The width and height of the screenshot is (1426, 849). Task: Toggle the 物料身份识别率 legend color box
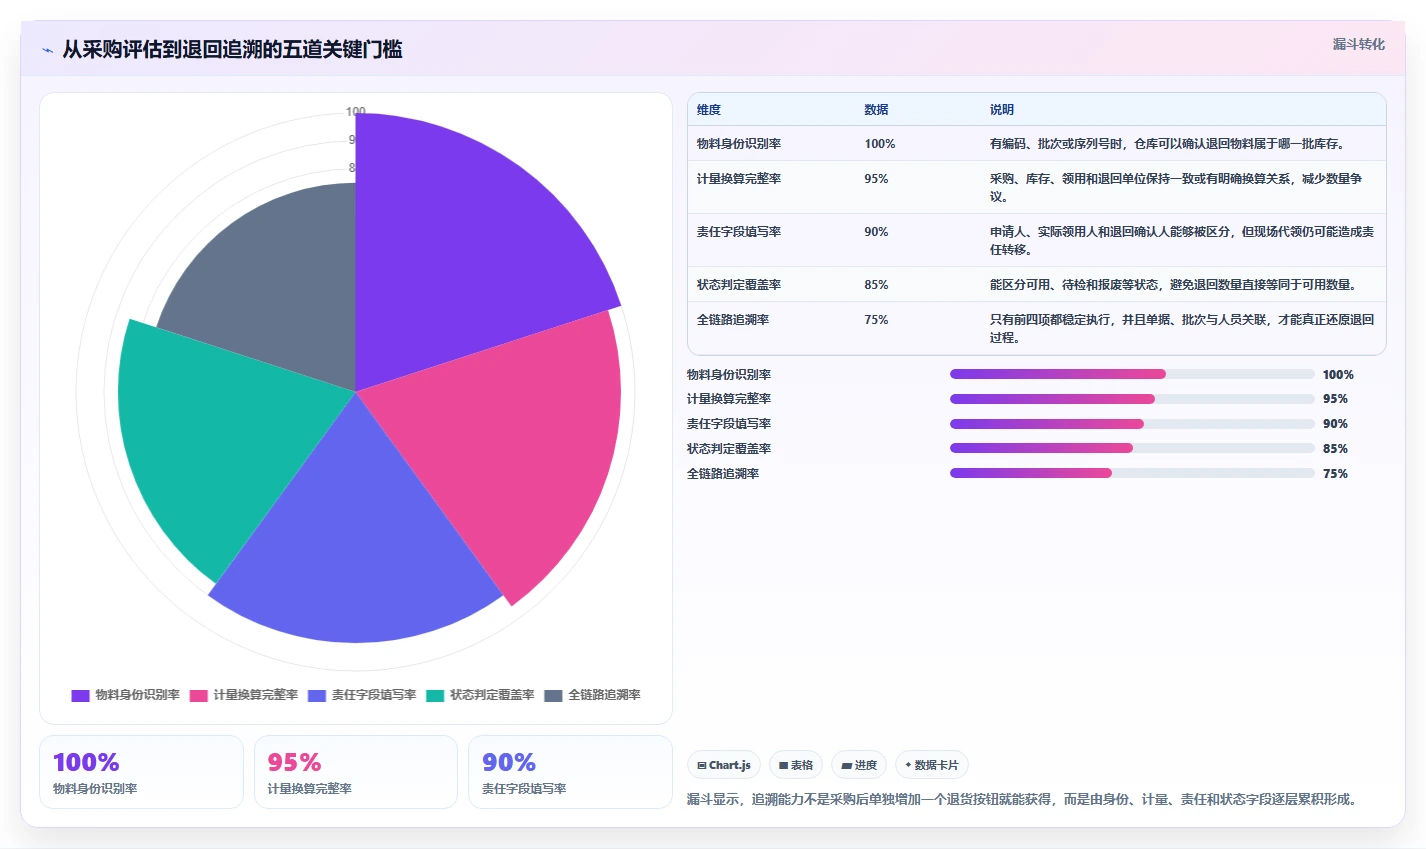[x=80, y=695]
